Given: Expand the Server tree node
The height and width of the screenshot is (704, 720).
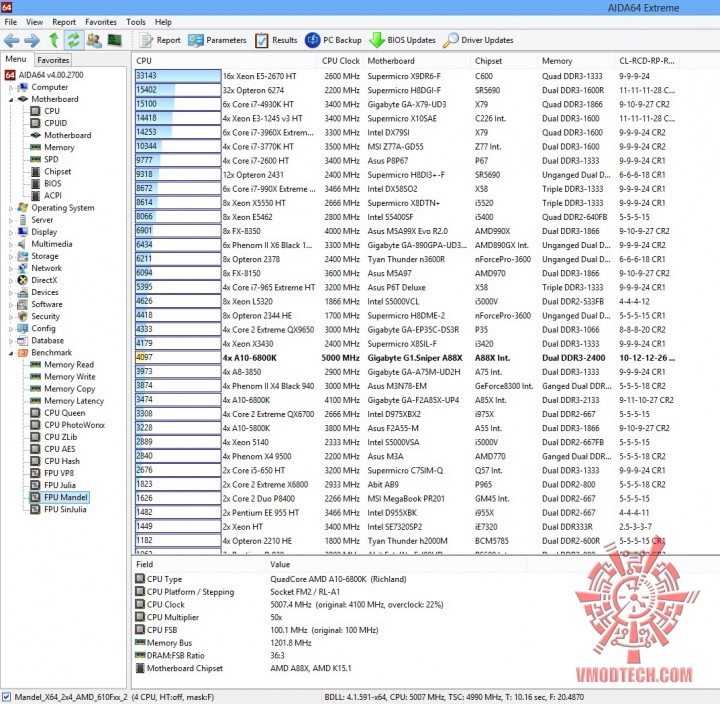Looking at the screenshot, I should (11, 220).
